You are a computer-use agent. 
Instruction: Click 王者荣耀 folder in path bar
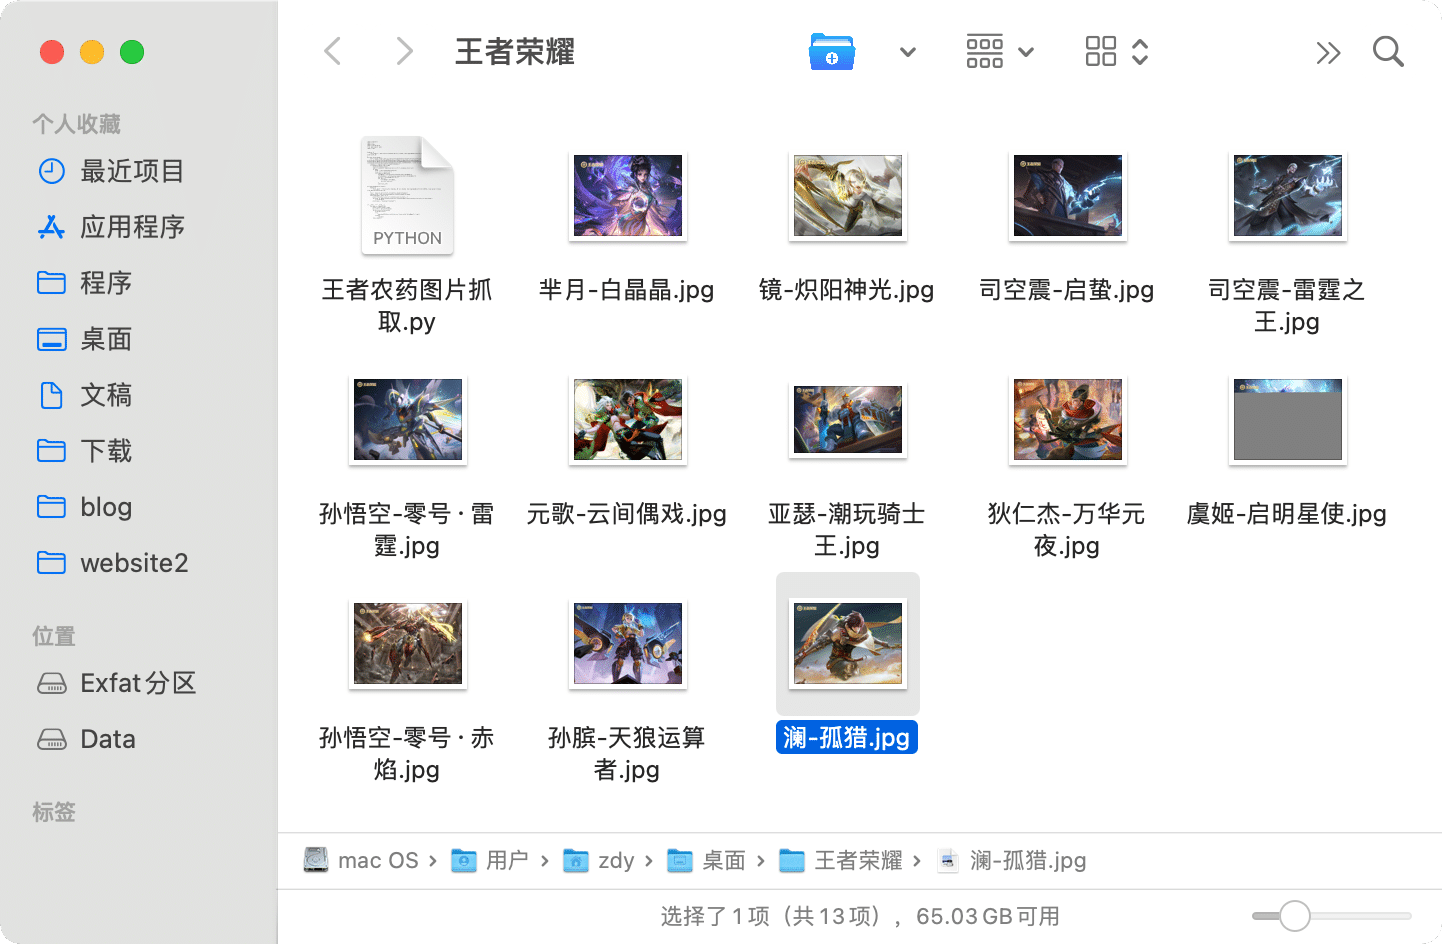842,860
